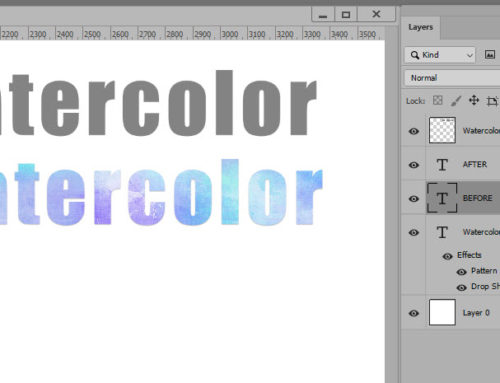500x383 pixels.
Task: Lock position move icon
Action: [x=474, y=100]
